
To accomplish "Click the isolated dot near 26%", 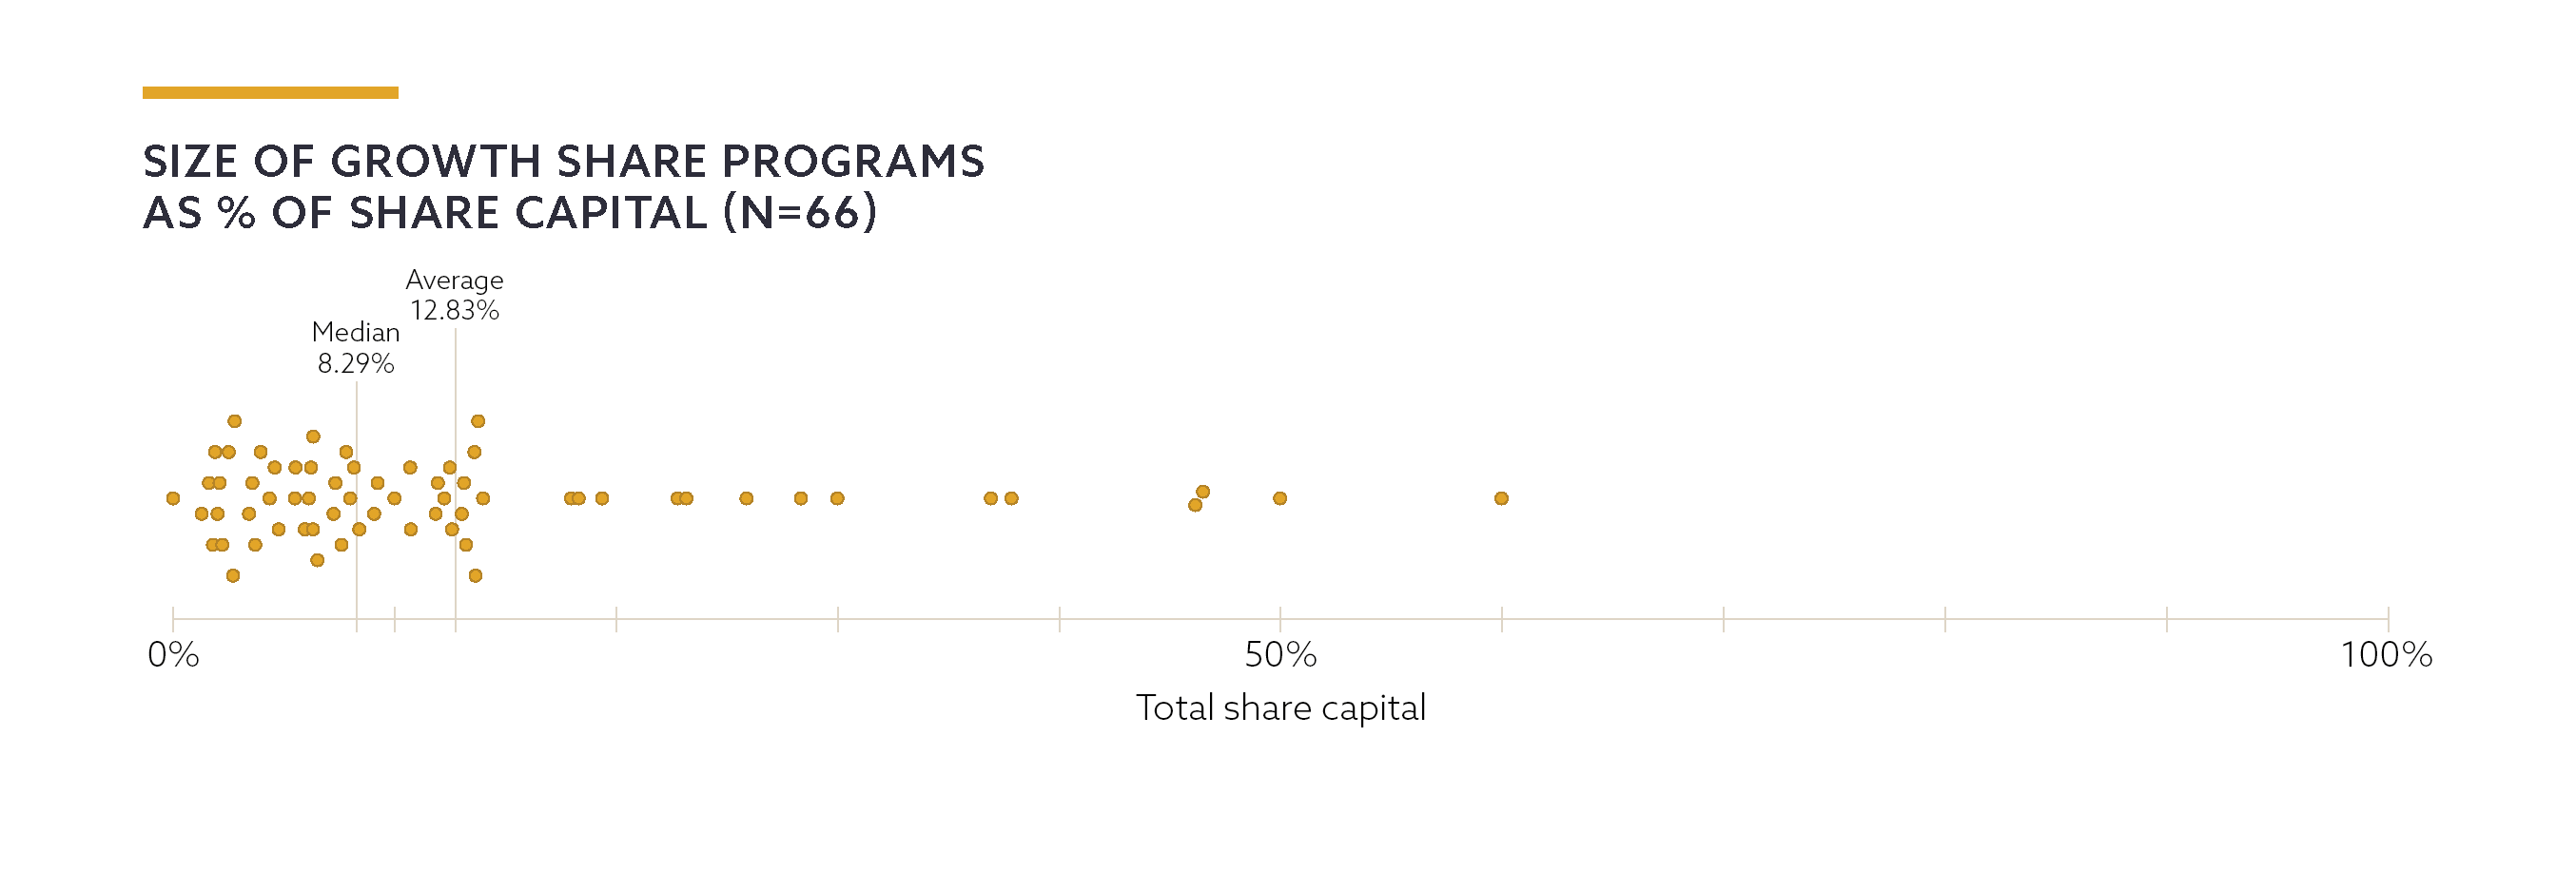I will tap(746, 498).
